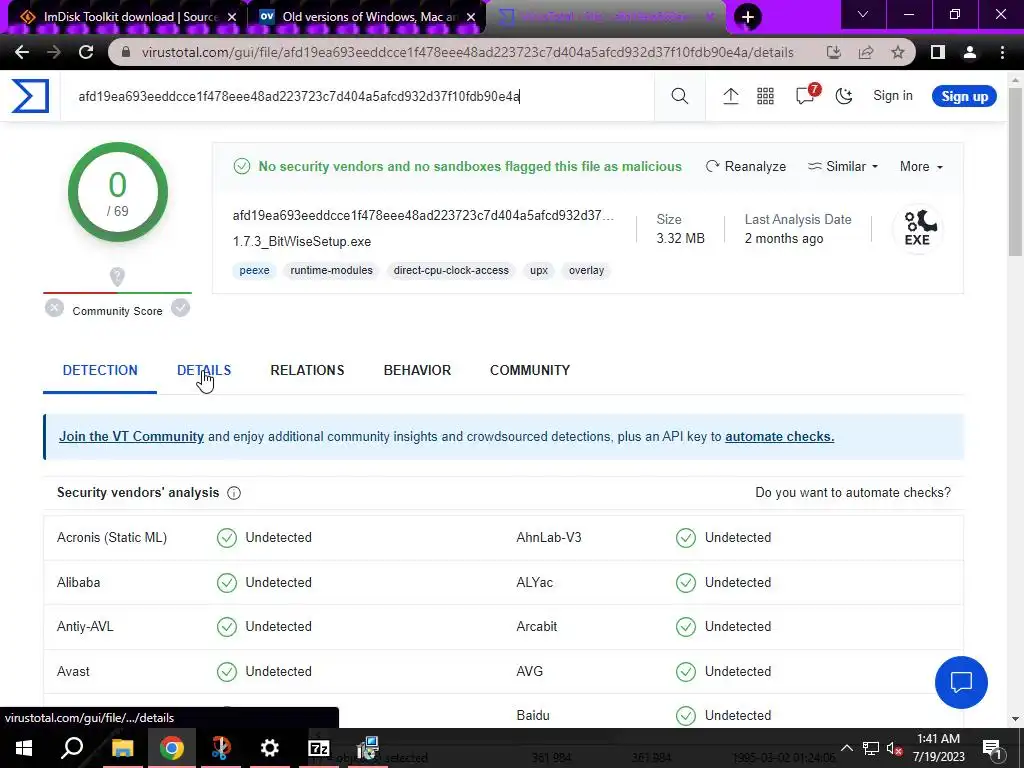
Task: Toggle the browser side panel icon
Action: [x=938, y=52]
